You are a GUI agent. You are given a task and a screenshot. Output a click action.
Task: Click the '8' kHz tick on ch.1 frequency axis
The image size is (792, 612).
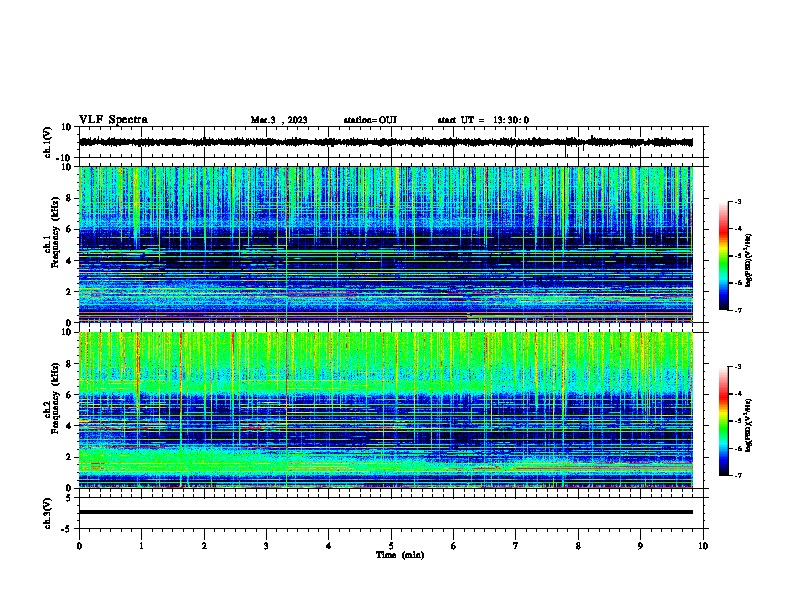click(69, 198)
